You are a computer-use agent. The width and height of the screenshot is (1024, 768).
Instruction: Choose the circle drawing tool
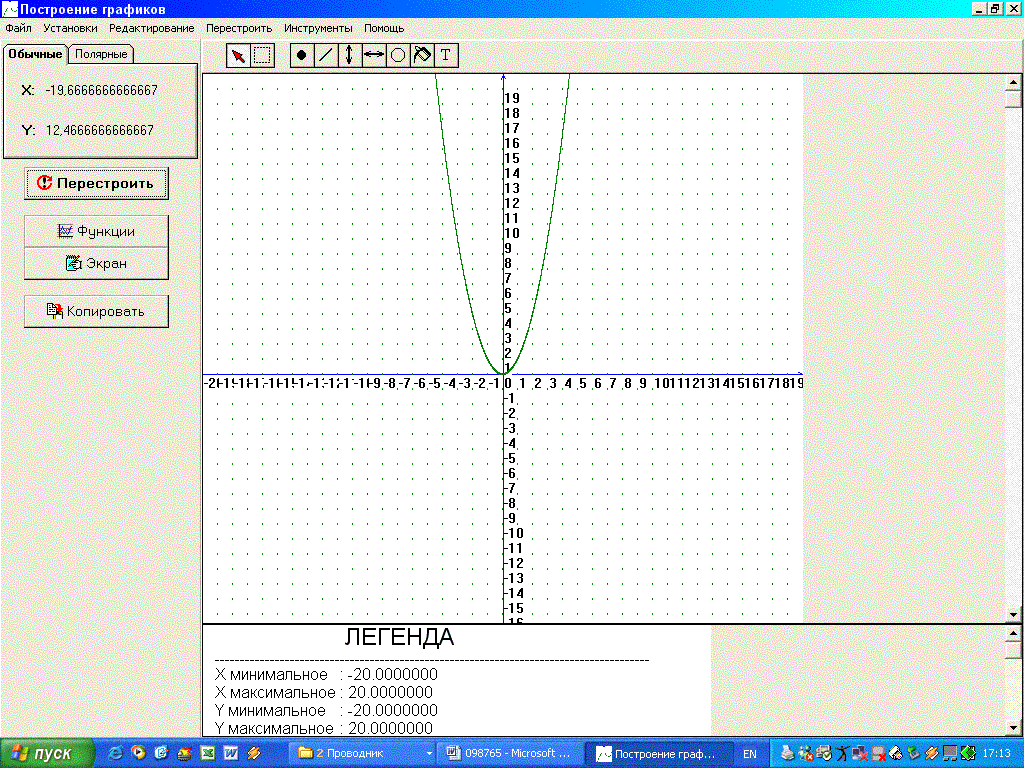pos(397,56)
